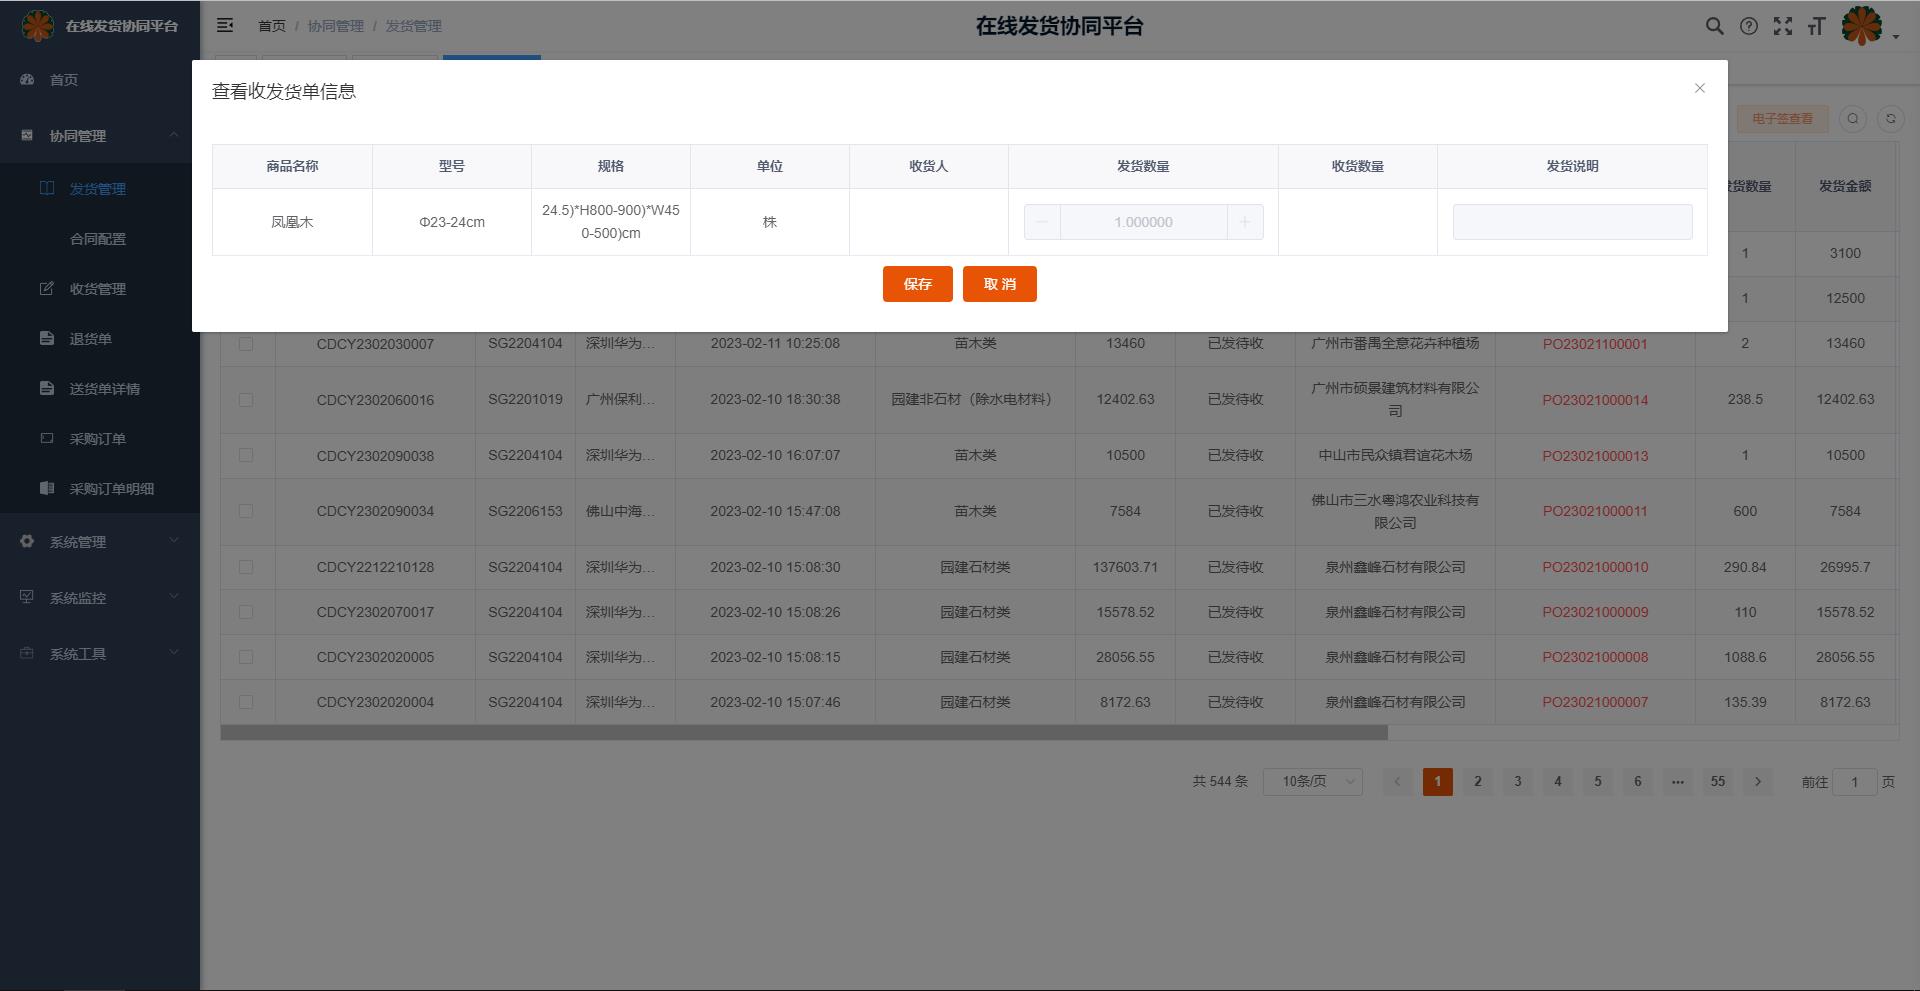Select checkbox for row CDCY2302090038
The height and width of the screenshot is (991, 1920).
[246, 455]
